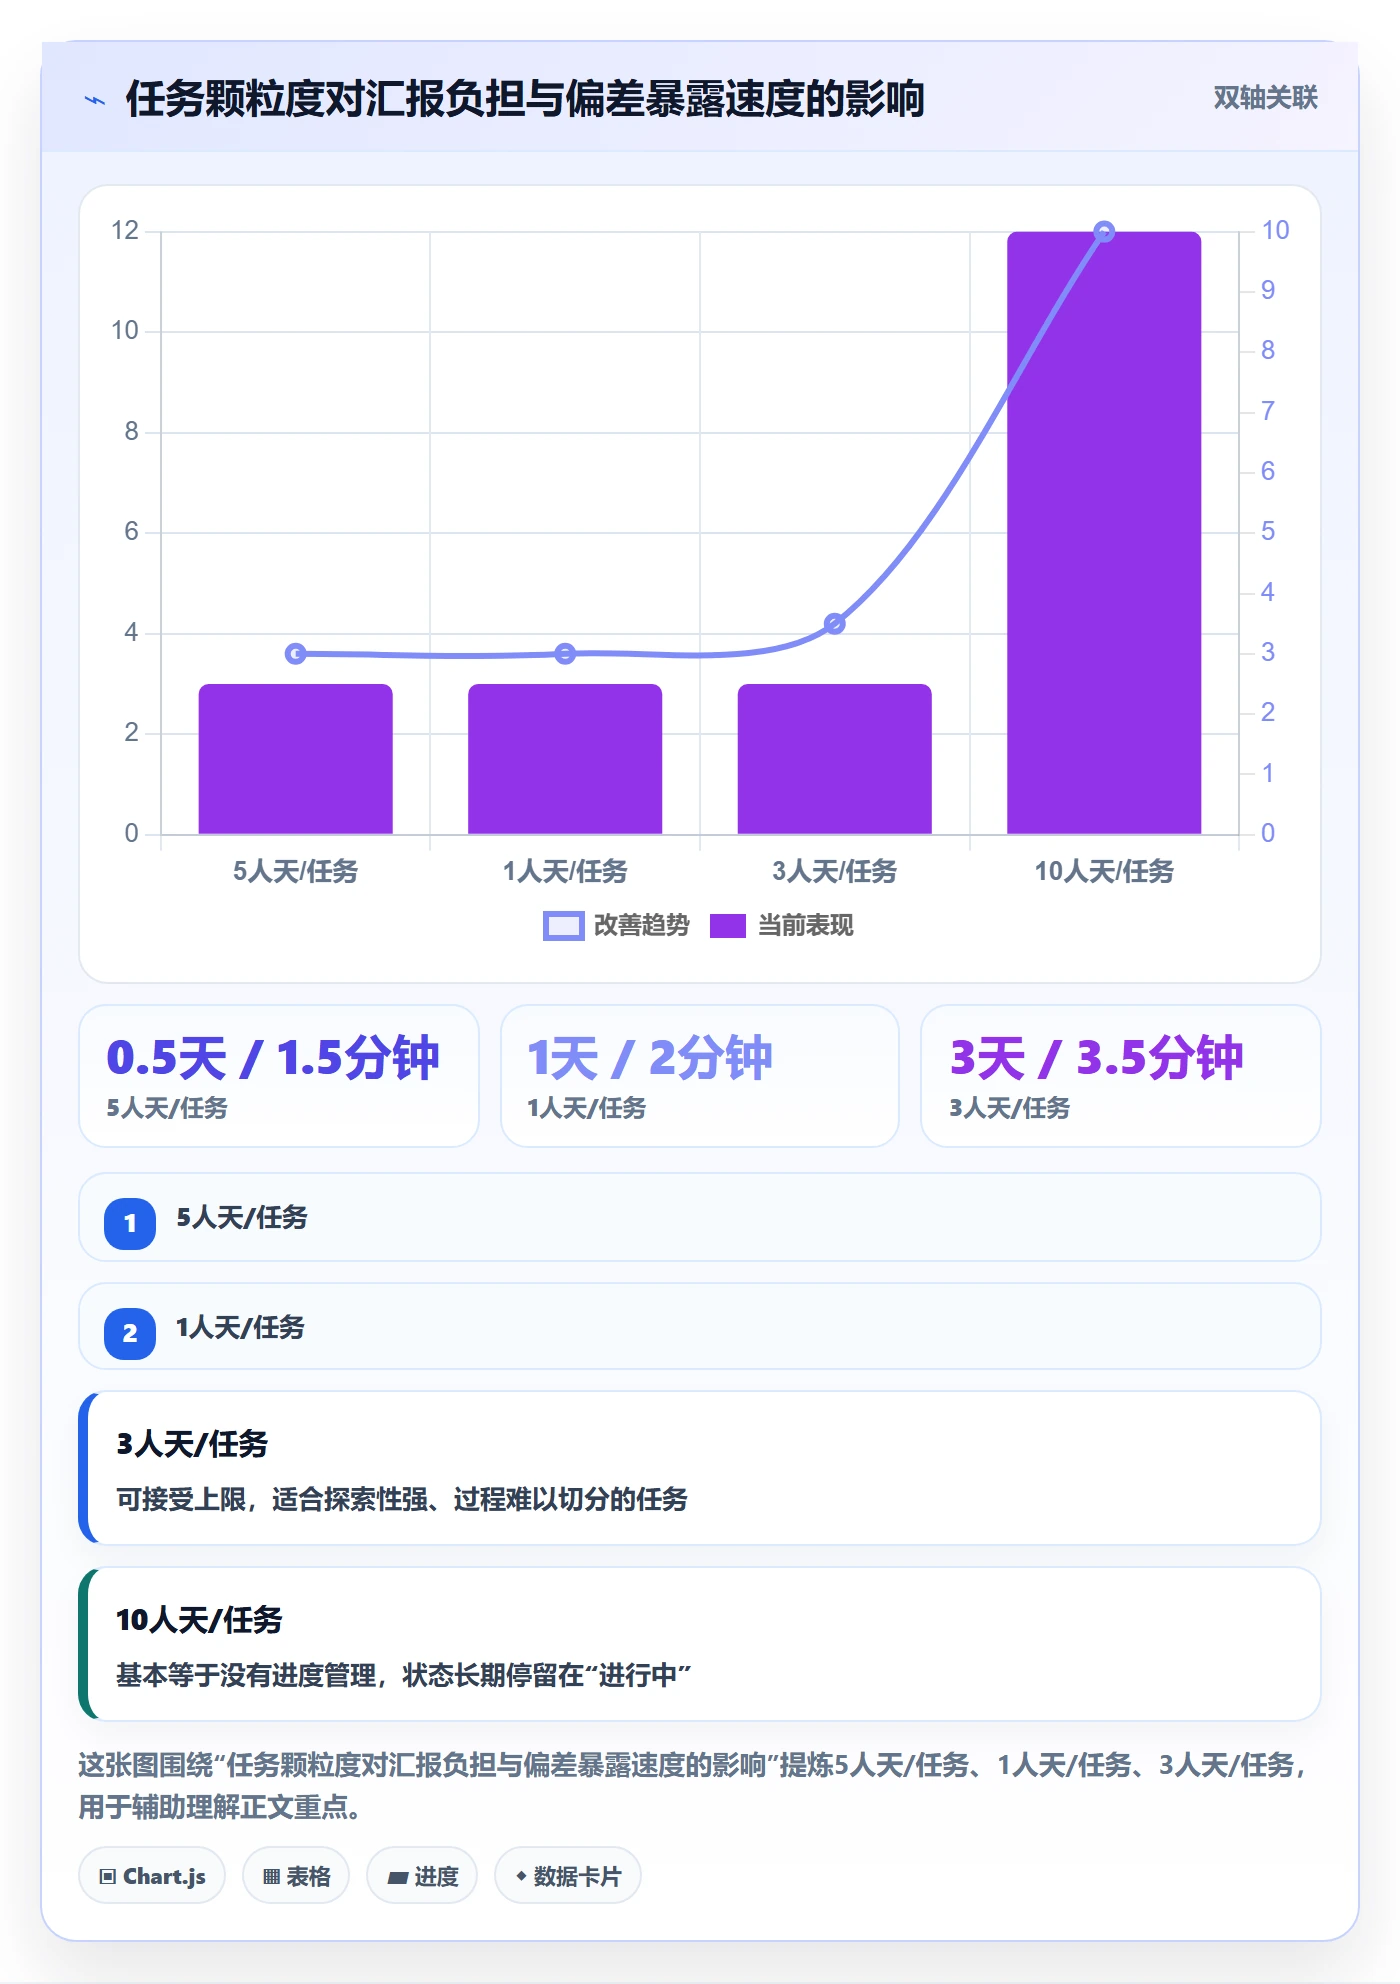
Task: Click the tall 10人天/任务 bar
Action: coord(1104,533)
